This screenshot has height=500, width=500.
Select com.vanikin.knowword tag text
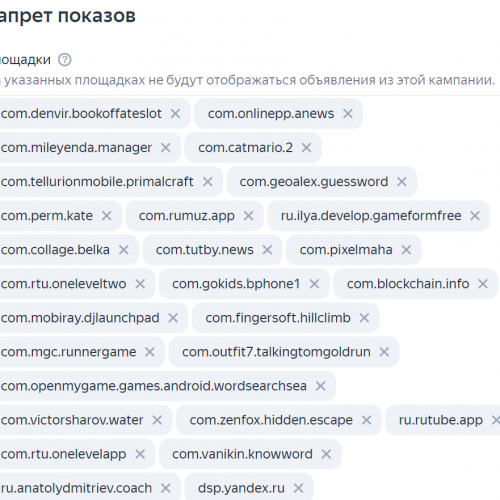point(242,454)
